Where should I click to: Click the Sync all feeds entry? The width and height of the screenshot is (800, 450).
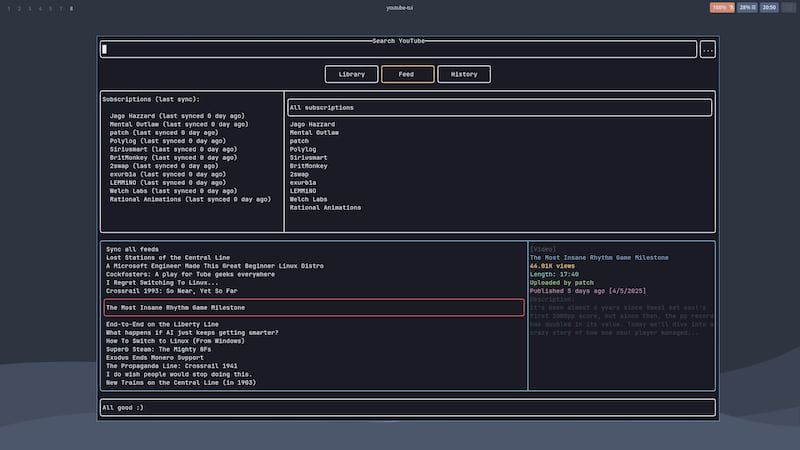coord(132,249)
